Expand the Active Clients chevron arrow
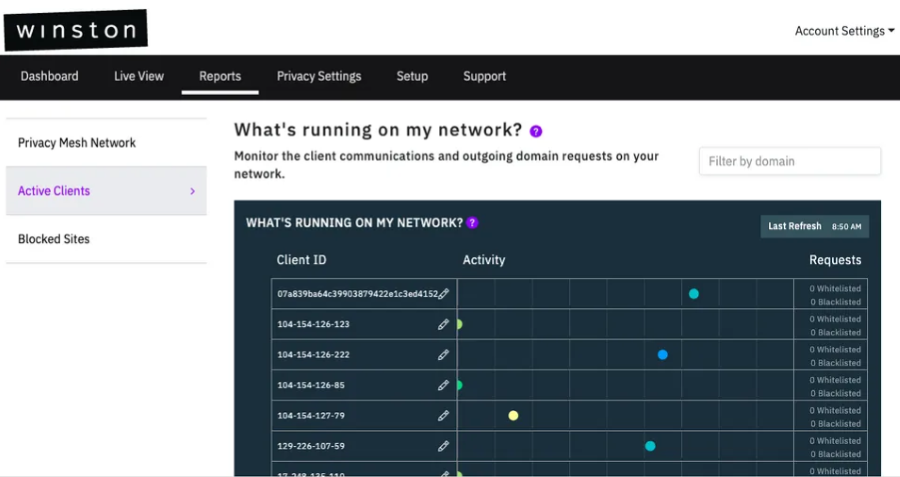Screen dimensions: 900x477 tap(192, 191)
